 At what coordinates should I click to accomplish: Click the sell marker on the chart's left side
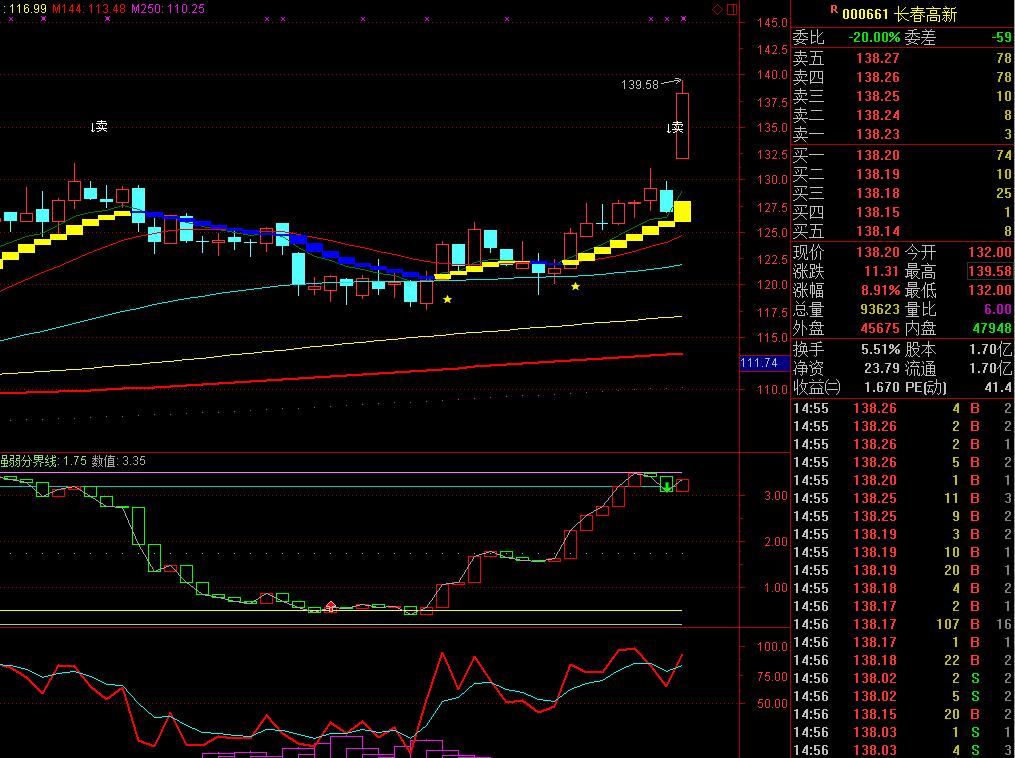click(x=99, y=126)
